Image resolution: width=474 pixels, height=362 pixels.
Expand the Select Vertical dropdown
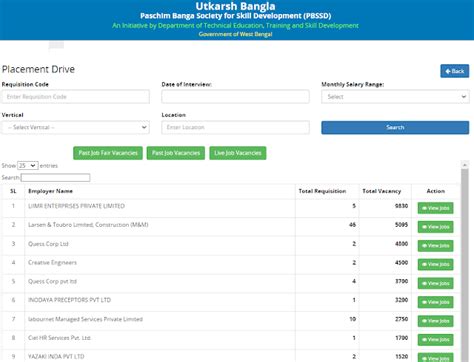coord(75,127)
